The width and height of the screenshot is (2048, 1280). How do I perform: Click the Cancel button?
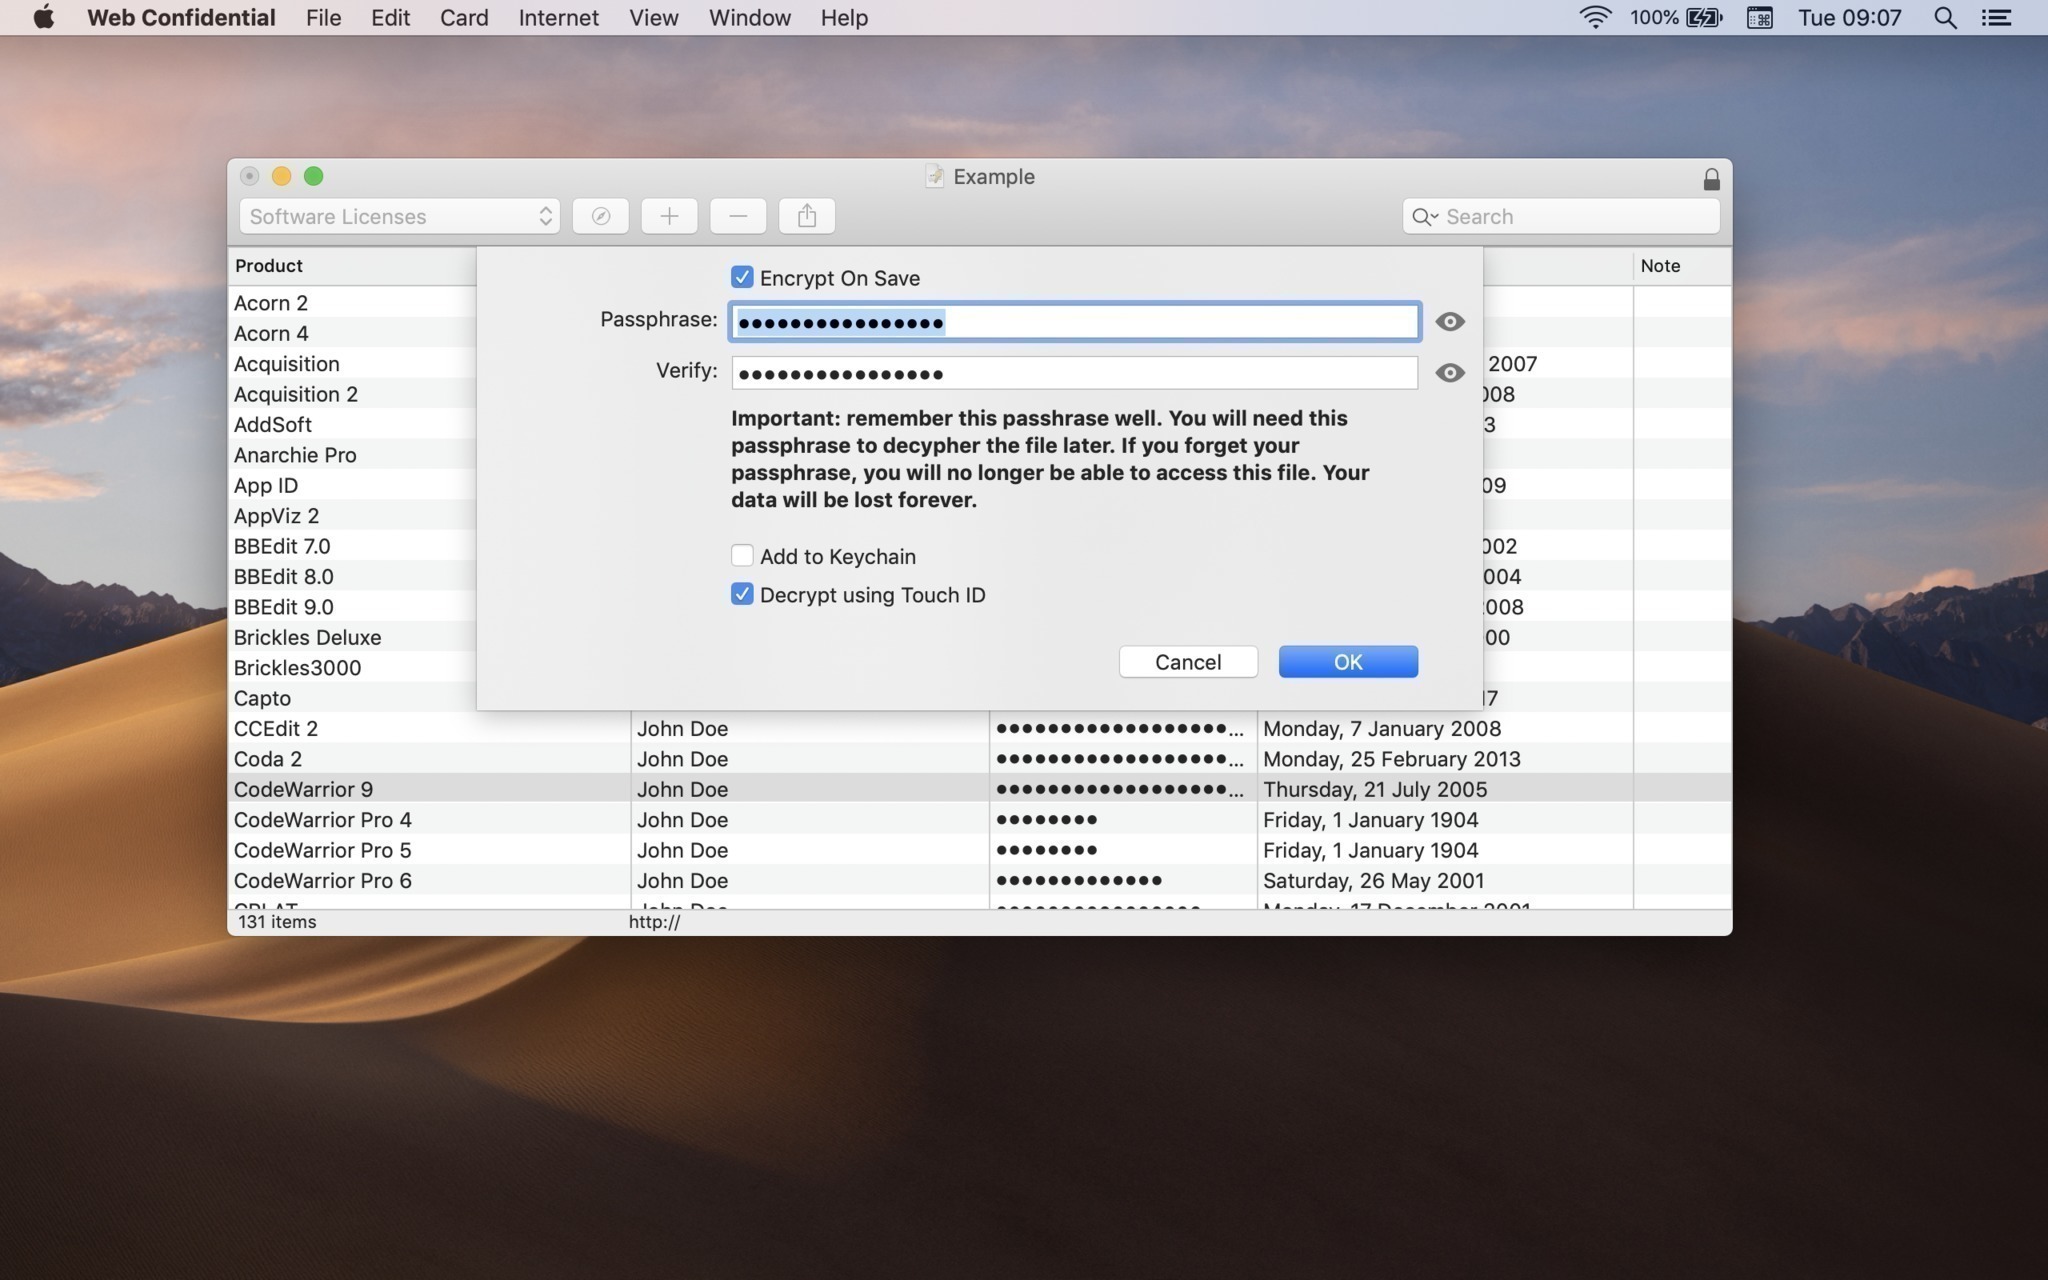click(x=1188, y=661)
